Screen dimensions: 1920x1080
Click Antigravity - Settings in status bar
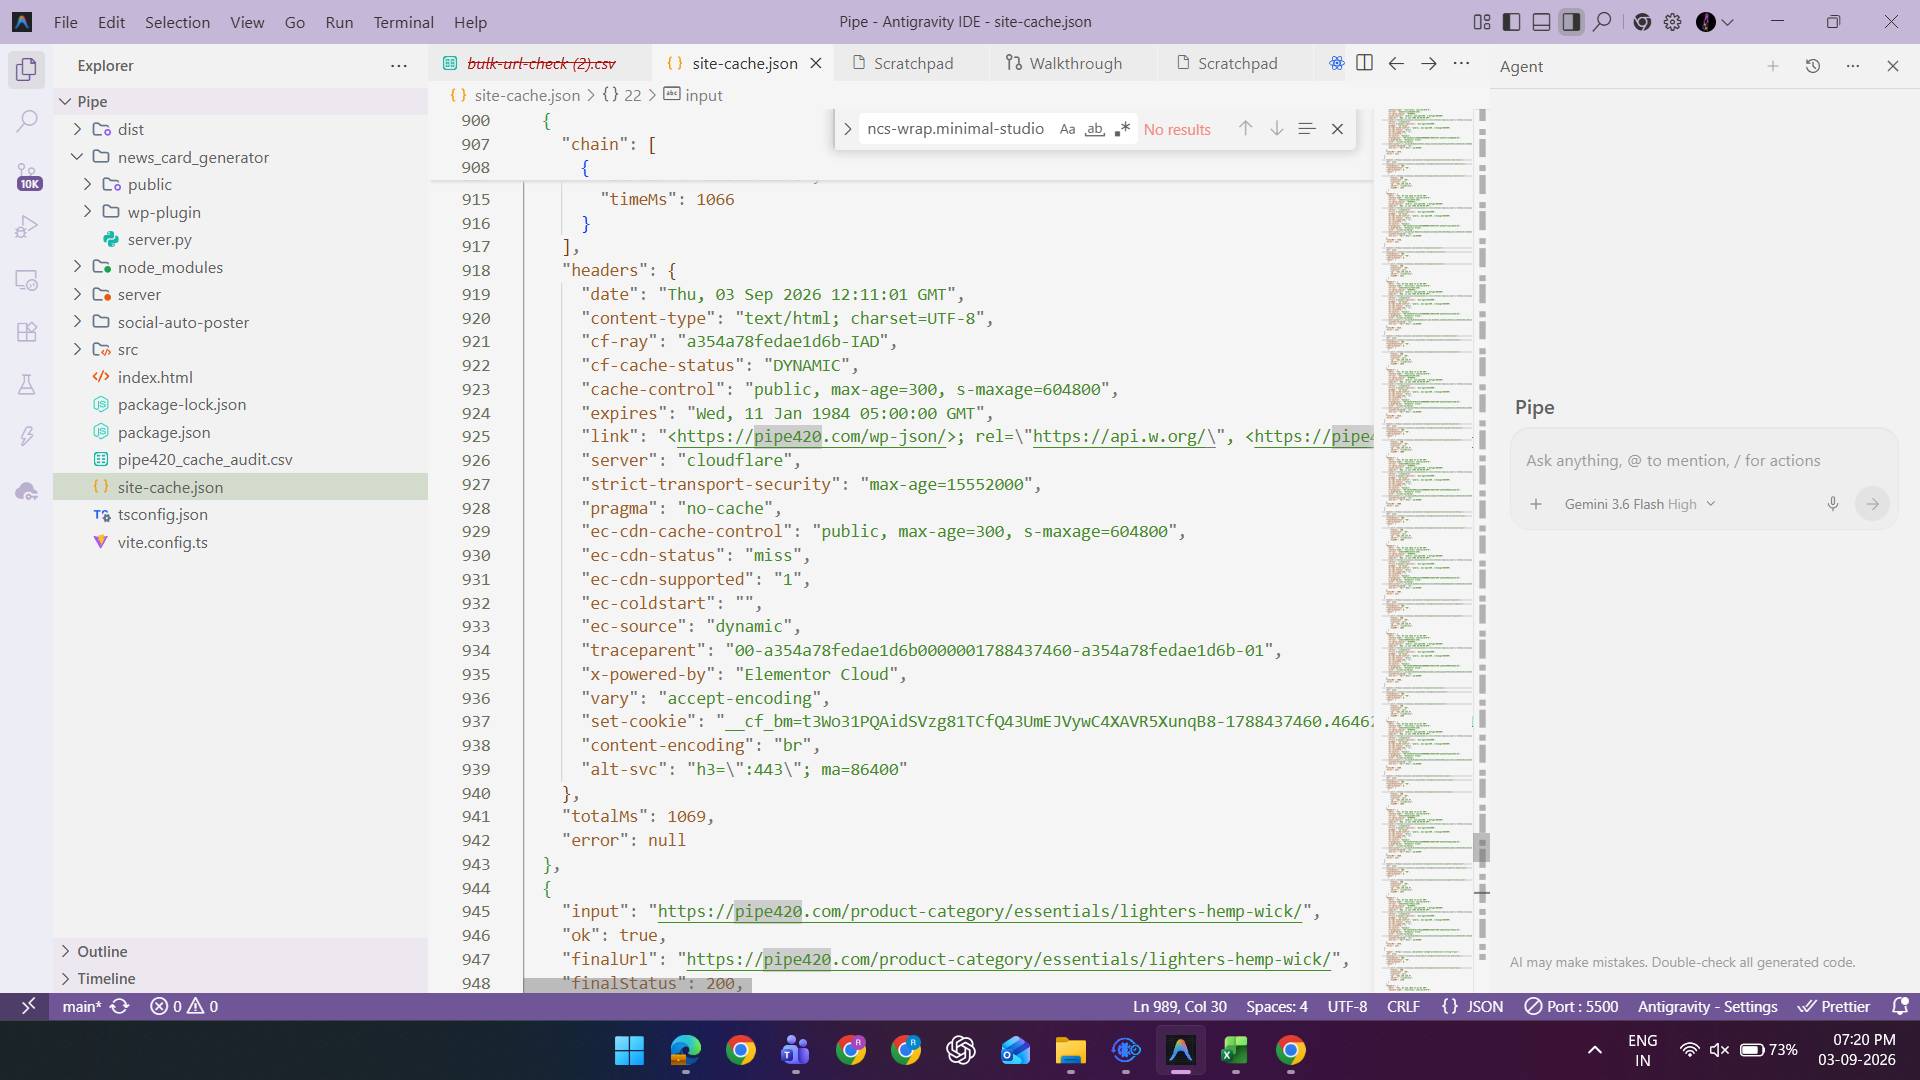[1707, 1007]
